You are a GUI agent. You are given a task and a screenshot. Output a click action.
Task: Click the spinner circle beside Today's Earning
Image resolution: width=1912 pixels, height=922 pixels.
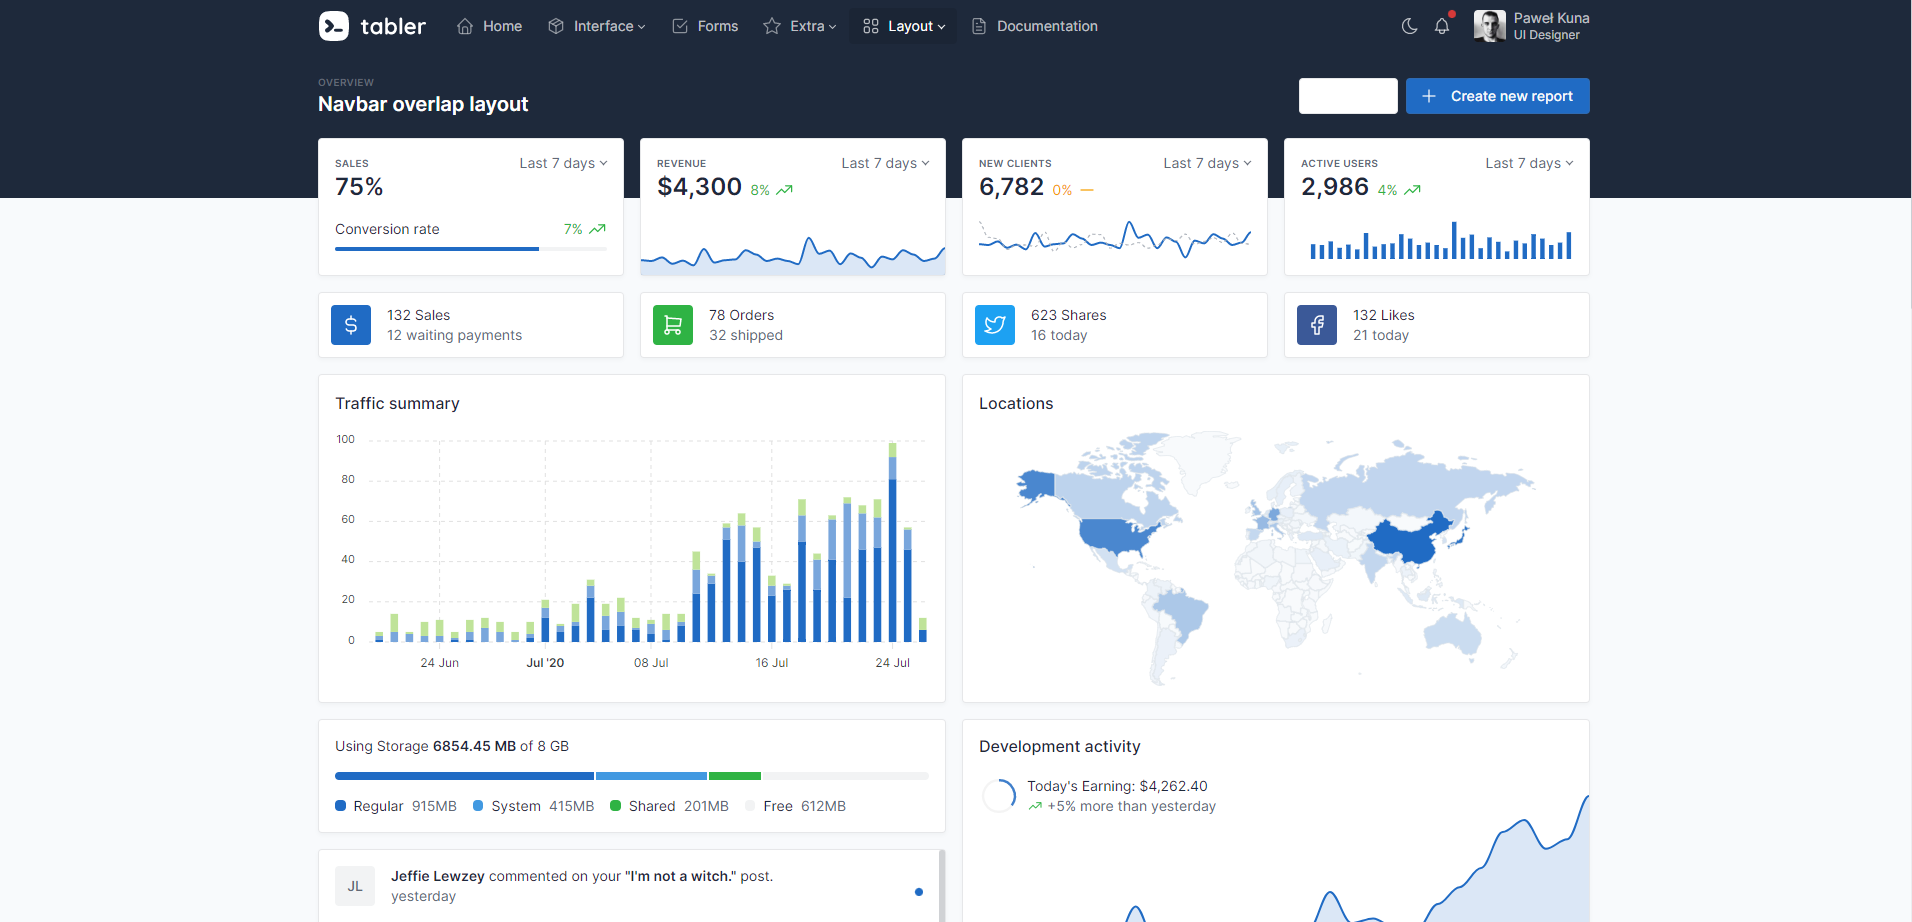click(999, 796)
